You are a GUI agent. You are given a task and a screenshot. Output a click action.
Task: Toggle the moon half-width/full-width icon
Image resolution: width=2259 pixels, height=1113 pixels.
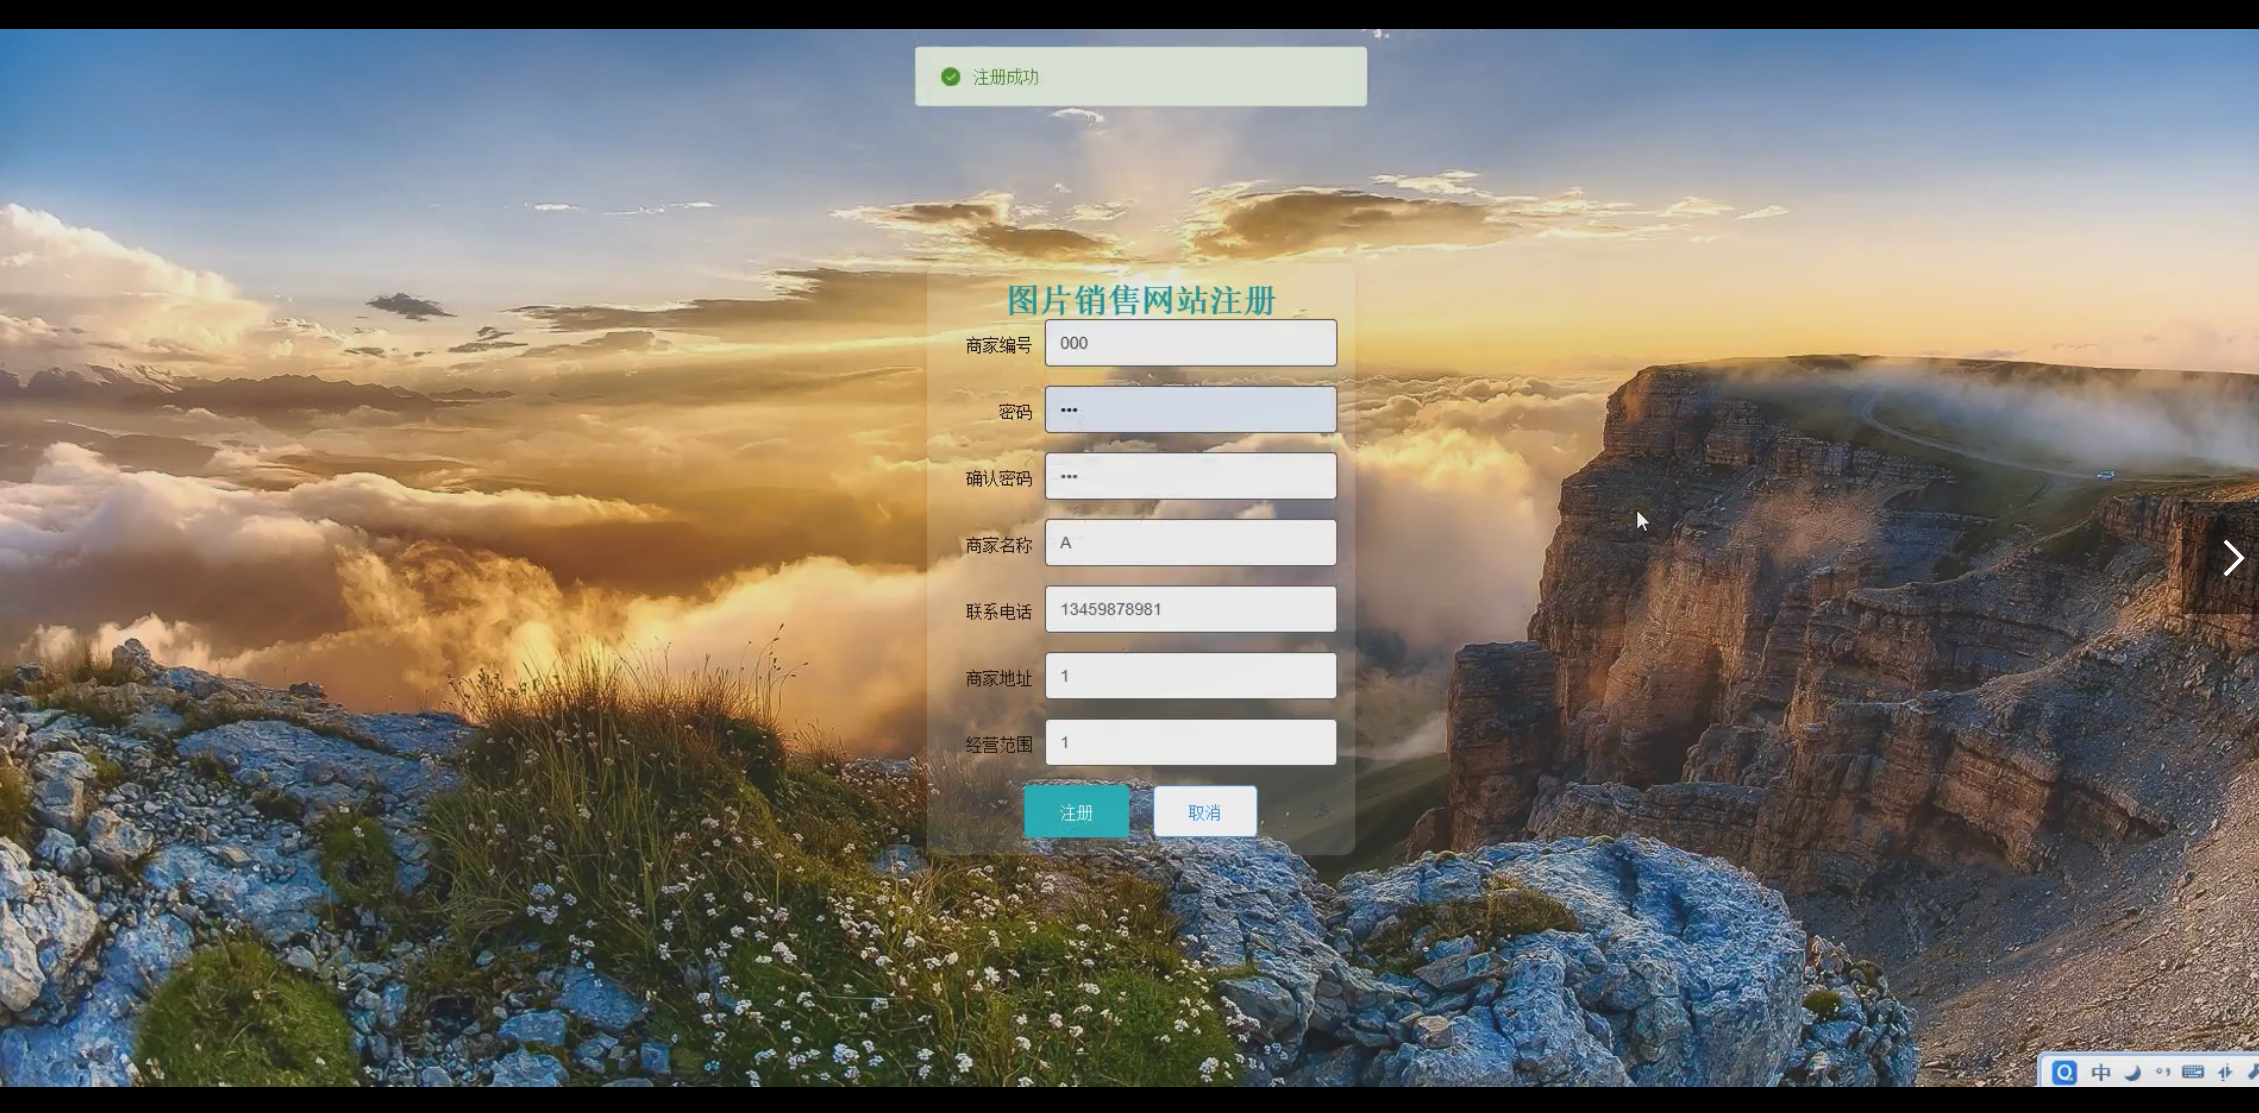[2132, 1073]
